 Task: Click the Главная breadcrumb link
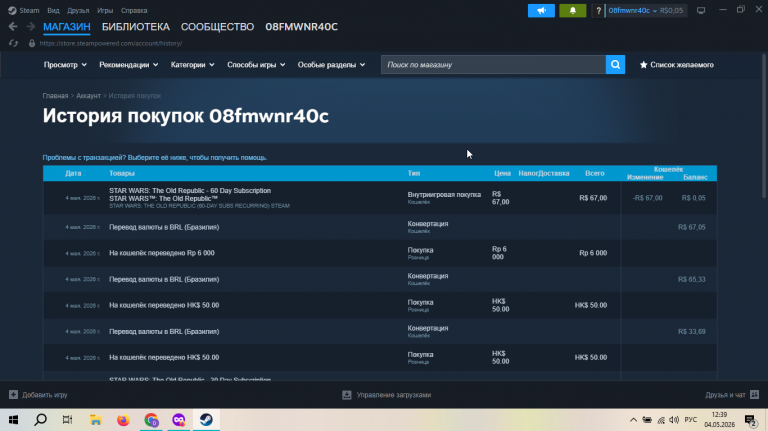(x=55, y=96)
